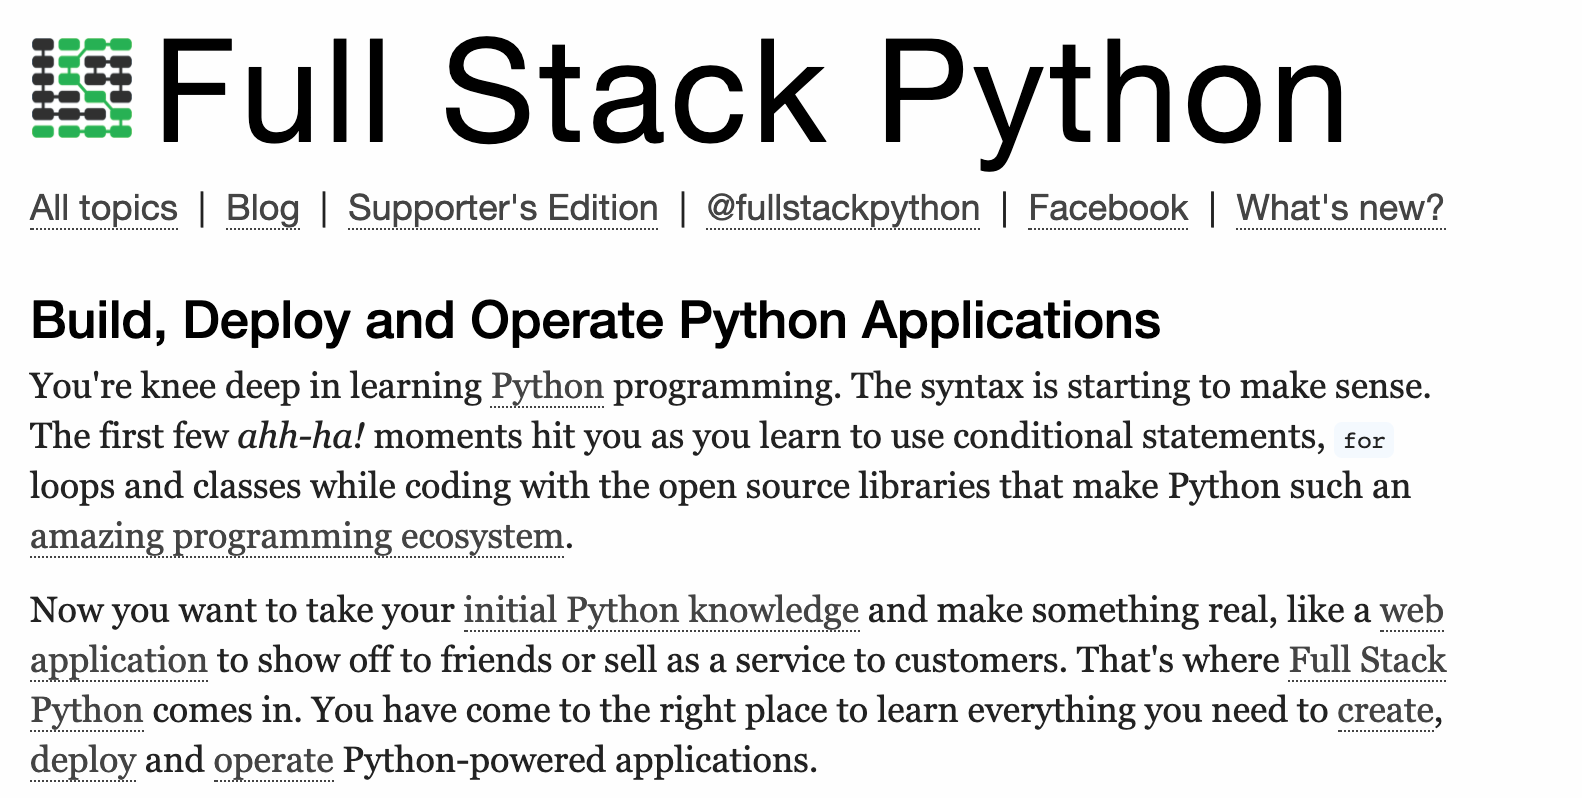The height and width of the screenshot is (798, 1582).
Task: Click the deploy link
Action: [83, 761]
